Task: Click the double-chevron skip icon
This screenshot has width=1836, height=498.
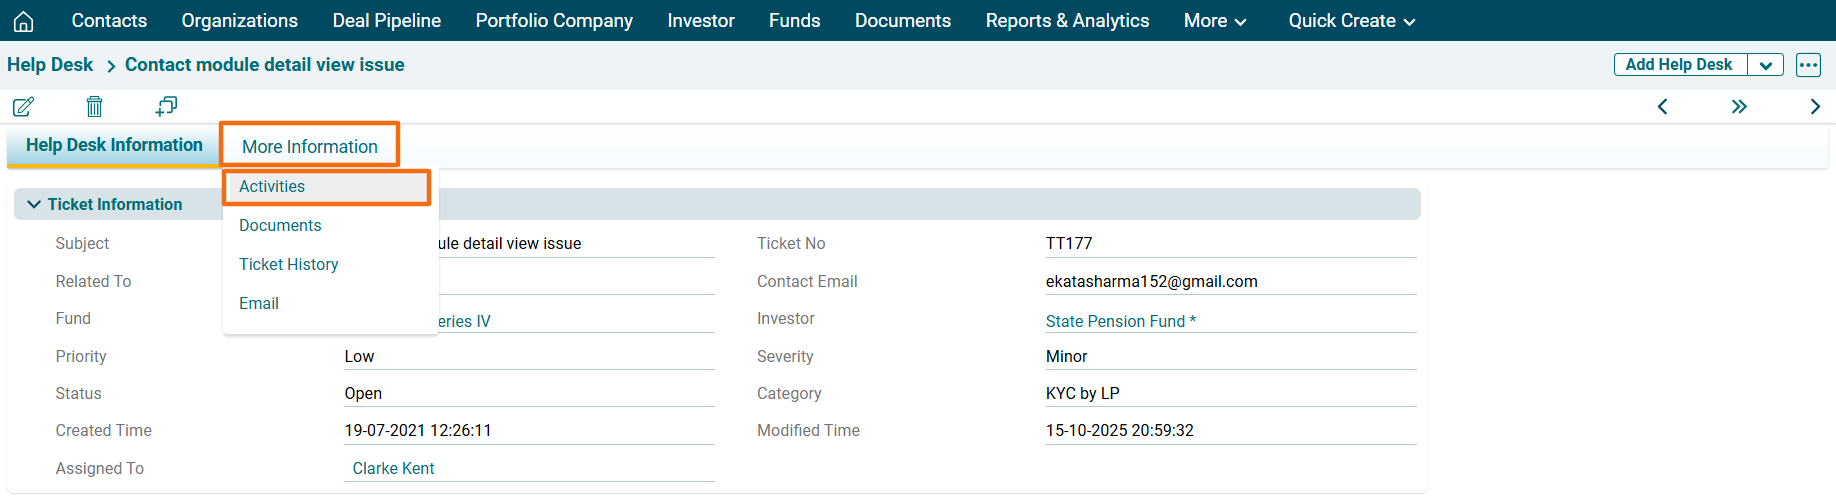Action: pyautogui.click(x=1739, y=107)
